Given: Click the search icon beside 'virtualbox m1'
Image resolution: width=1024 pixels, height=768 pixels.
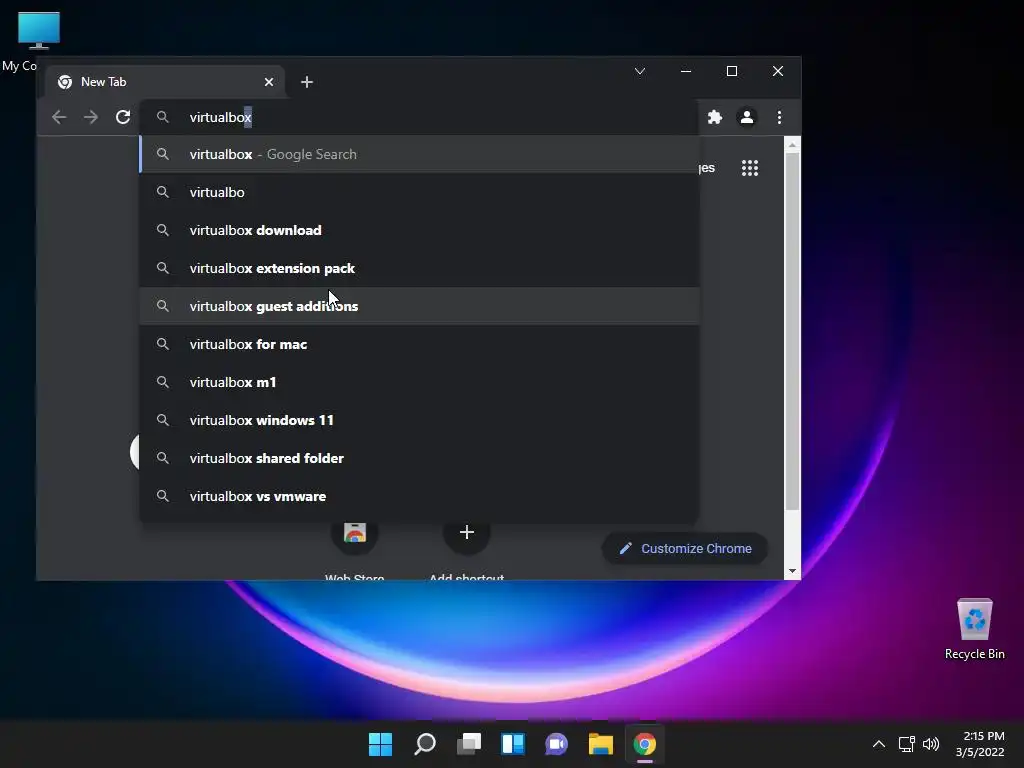Looking at the screenshot, I should click(x=163, y=382).
